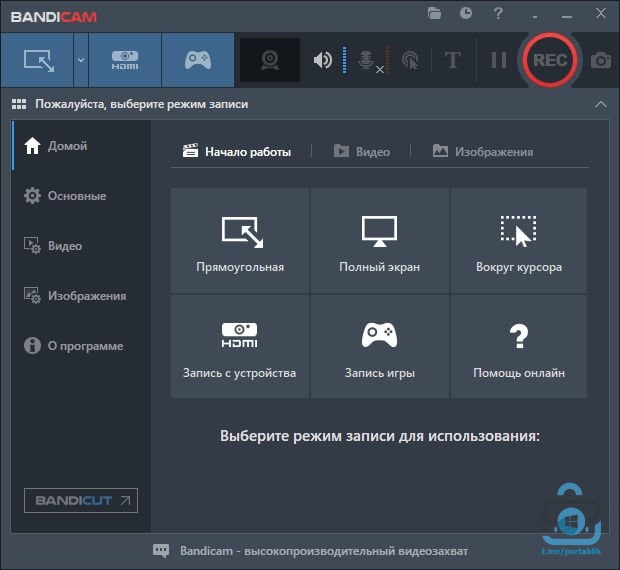Open Помощь онлайн tile
The height and width of the screenshot is (570, 620).
[x=519, y=346]
